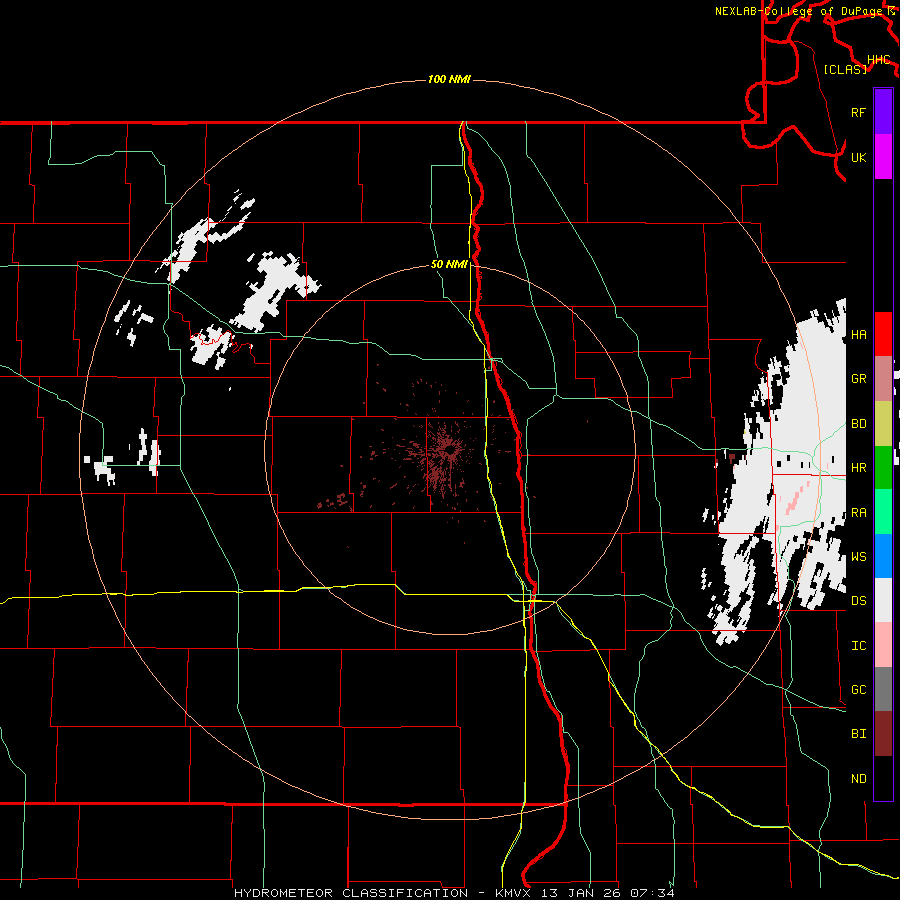Click the Hydrometeor Classification KMVX title text
The image size is (900, 900).
[454, 893]
